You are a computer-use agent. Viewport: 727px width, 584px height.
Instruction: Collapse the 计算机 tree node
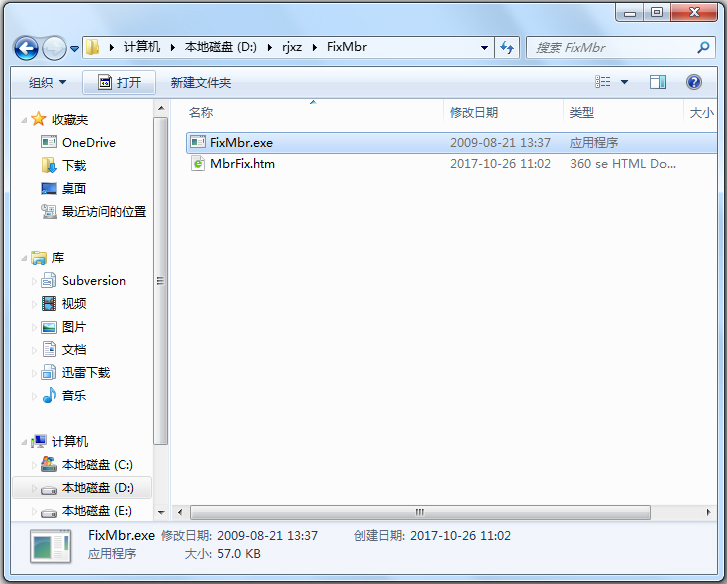coord(24,442)
